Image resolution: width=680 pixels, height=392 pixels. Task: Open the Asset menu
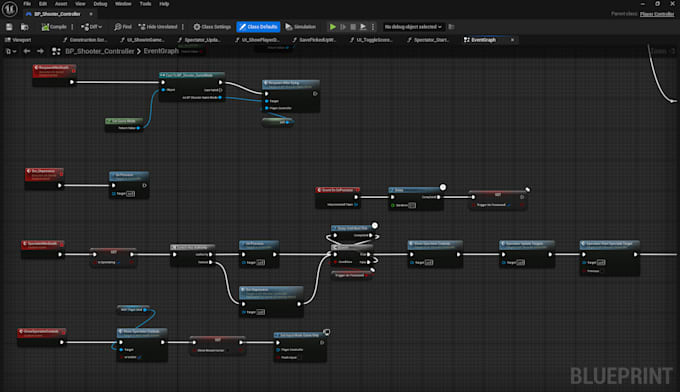[x=61, y=4]
